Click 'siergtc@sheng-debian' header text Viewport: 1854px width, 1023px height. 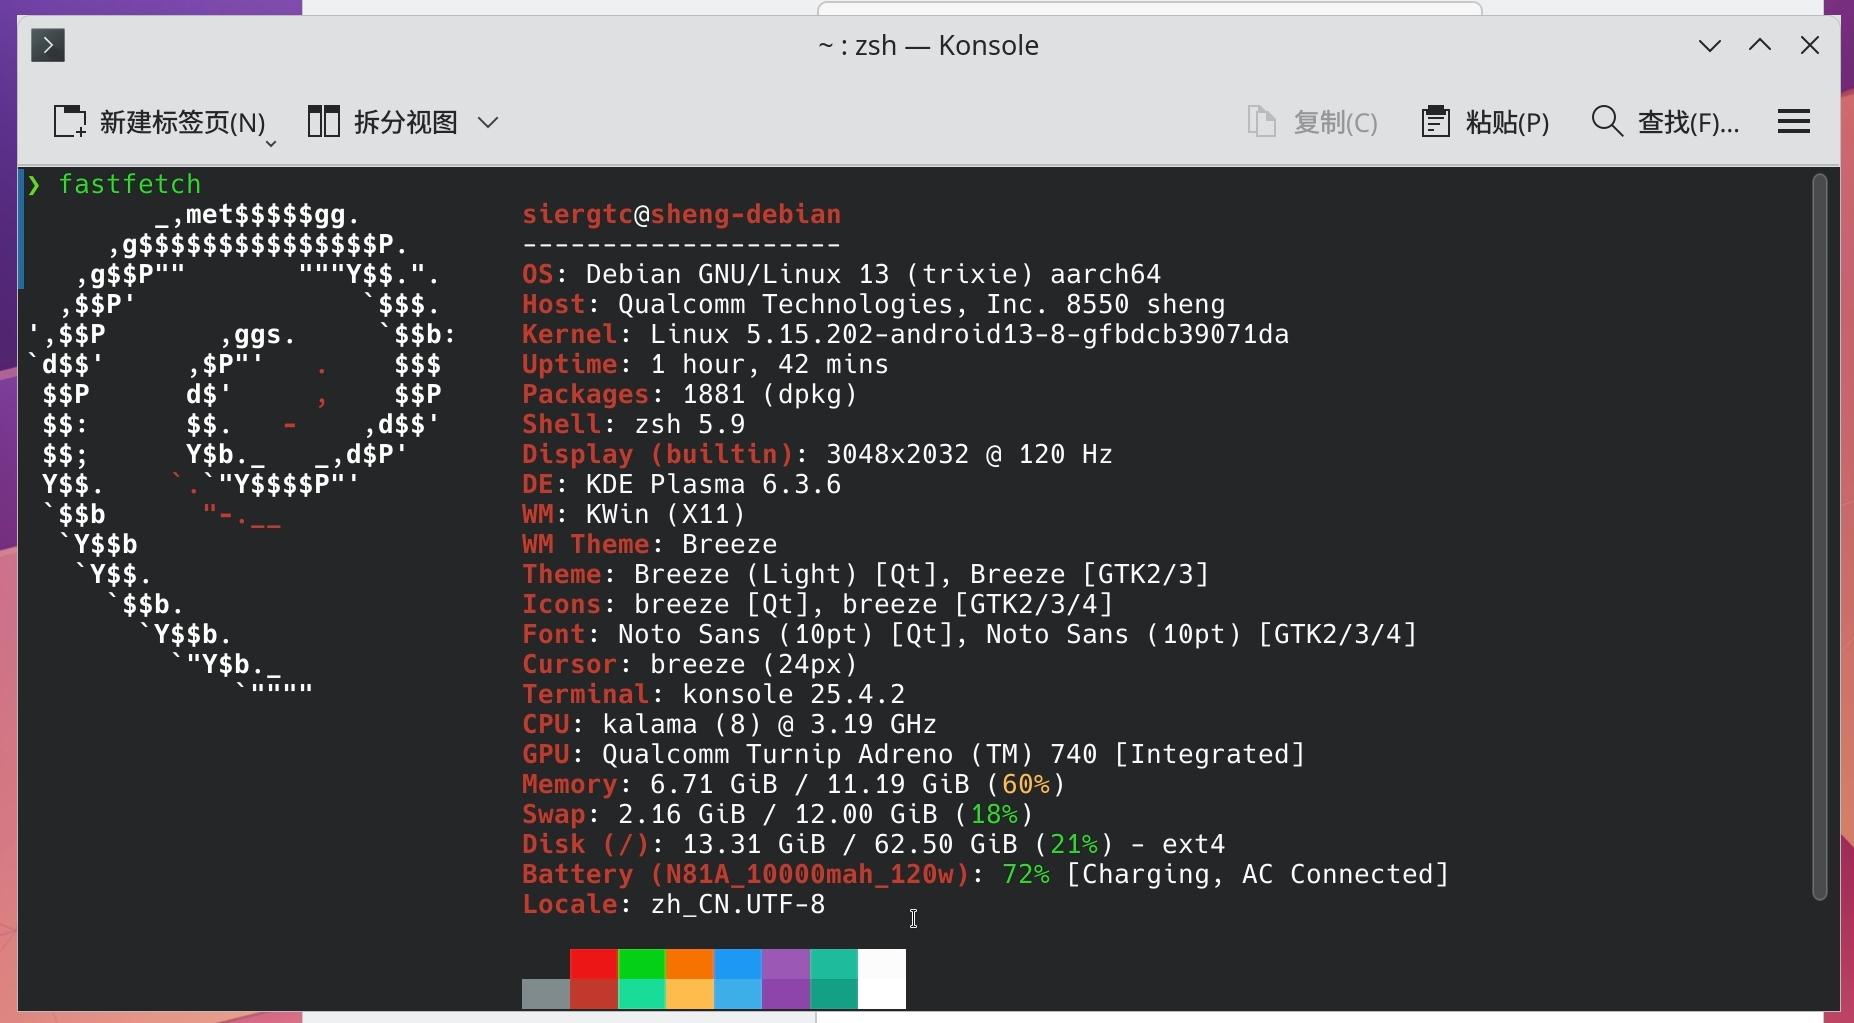point(681,214)
